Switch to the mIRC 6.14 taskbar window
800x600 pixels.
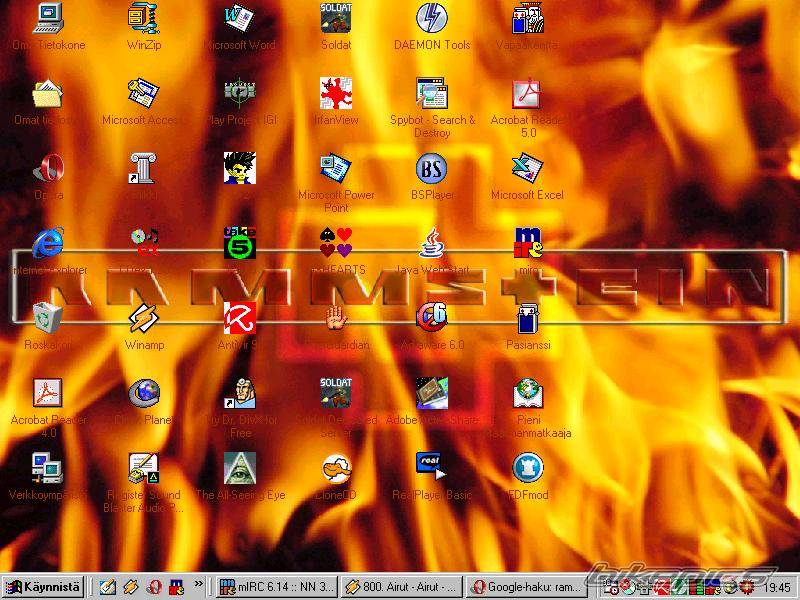coord(277,587)
